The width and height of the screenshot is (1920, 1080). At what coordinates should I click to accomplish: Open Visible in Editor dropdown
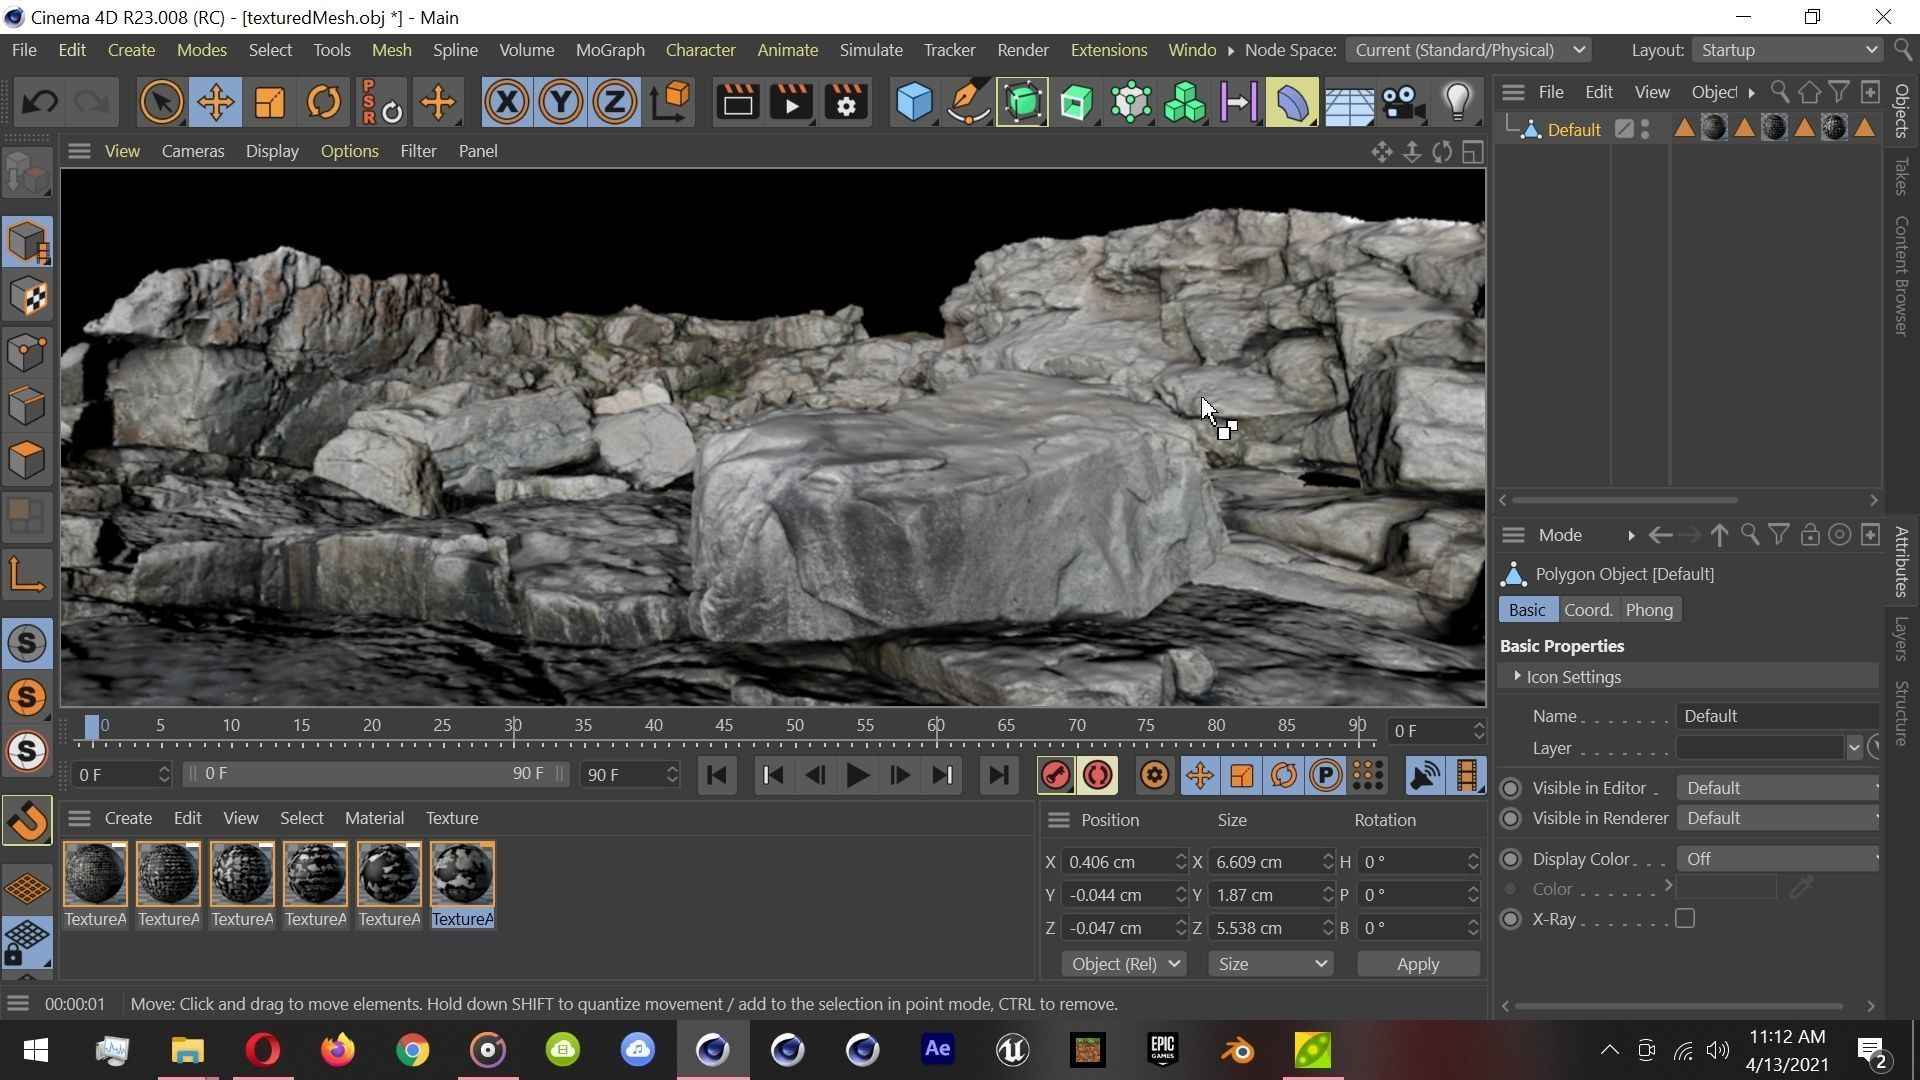coord(1780,789)
